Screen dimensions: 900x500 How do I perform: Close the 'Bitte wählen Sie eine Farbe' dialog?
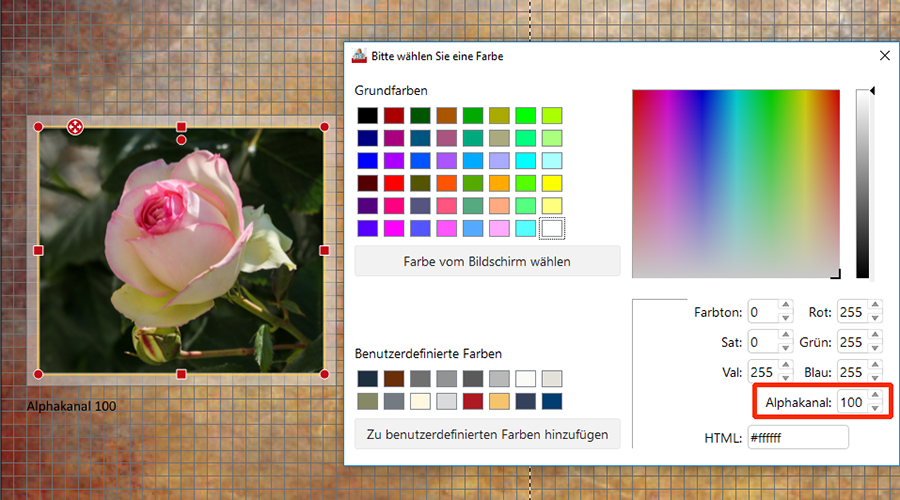coord(883,57)
